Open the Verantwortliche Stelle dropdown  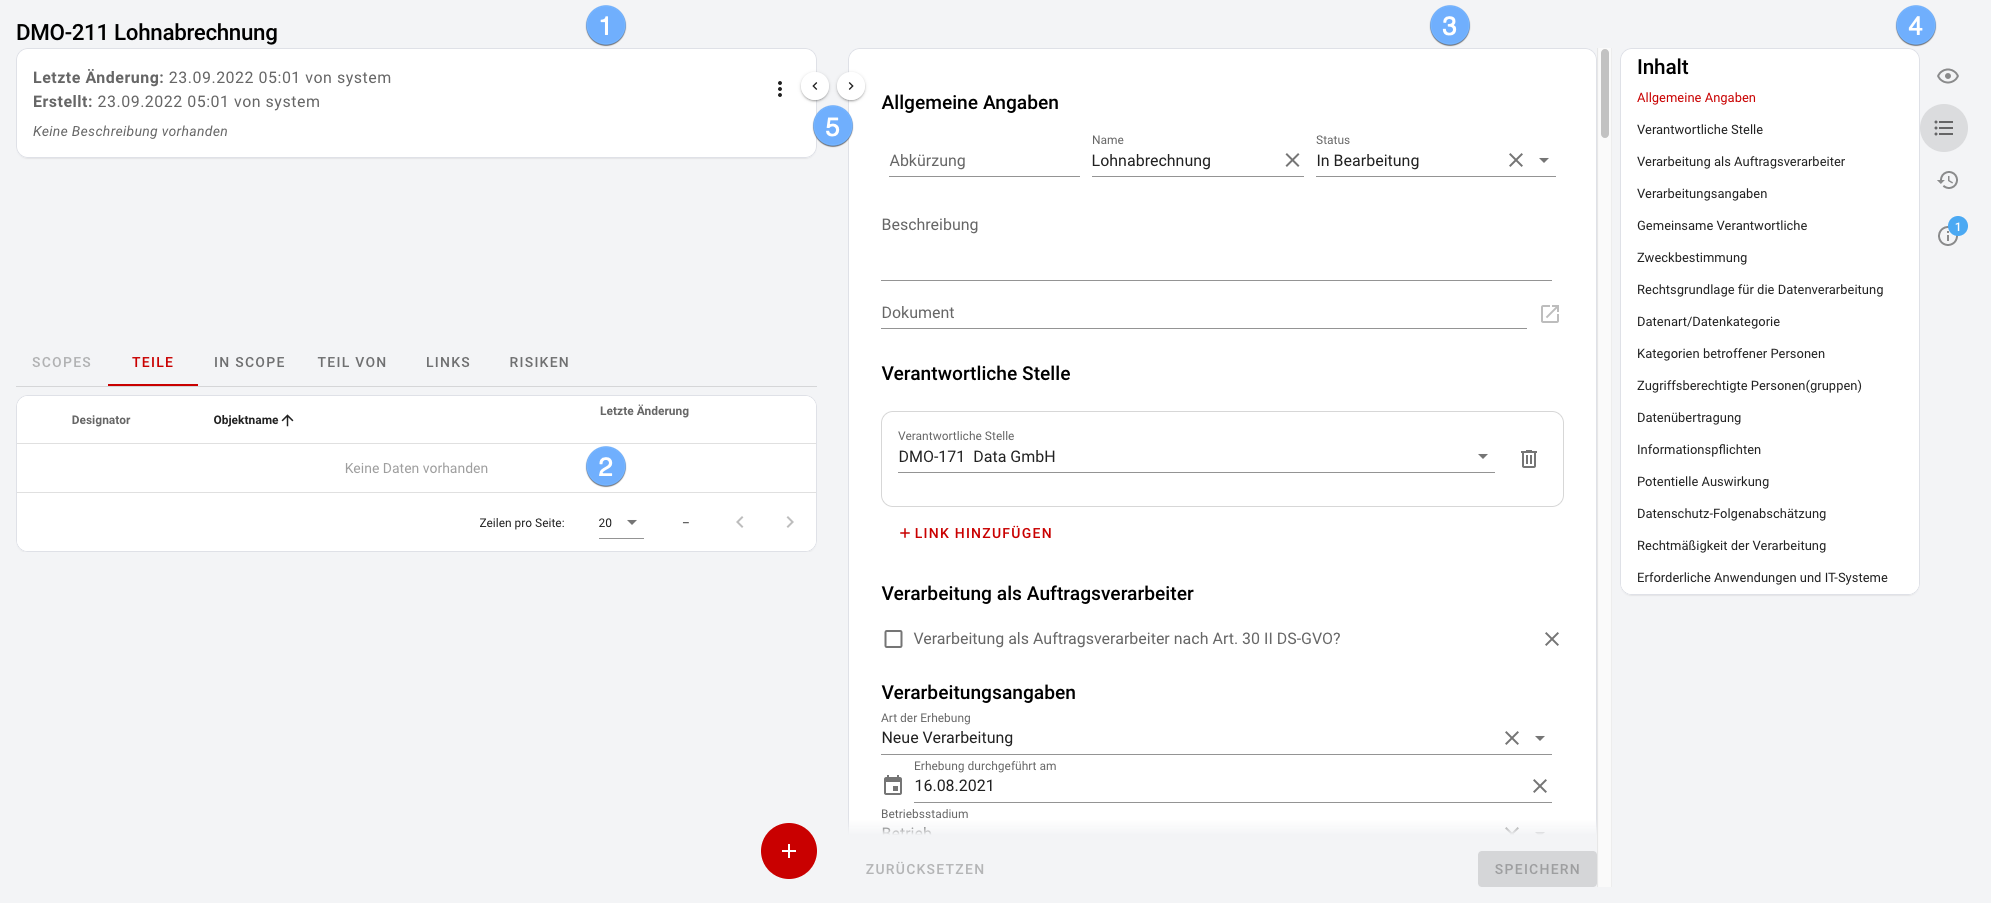(x=1484, y=456)
